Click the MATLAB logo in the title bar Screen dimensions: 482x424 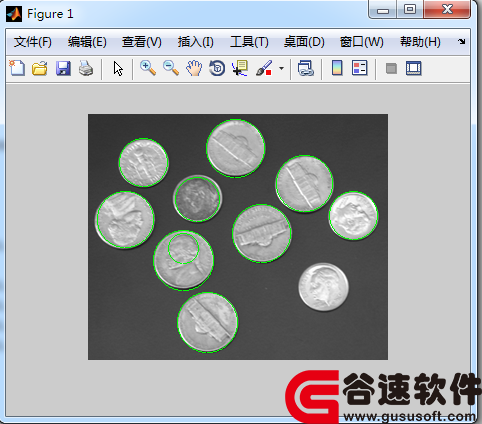pyautogui.click(x=14, y=14)
